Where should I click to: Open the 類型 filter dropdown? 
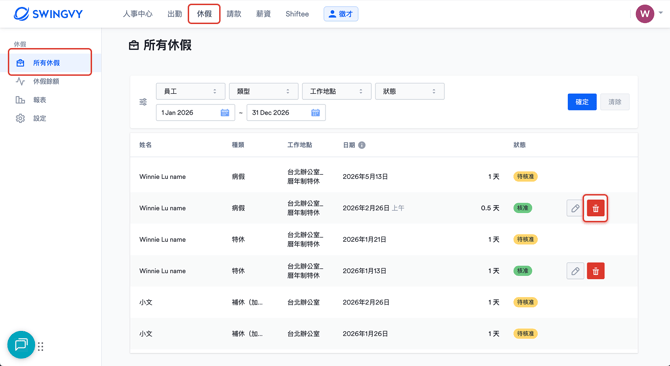pyautogui.click(x=264, y=91)
